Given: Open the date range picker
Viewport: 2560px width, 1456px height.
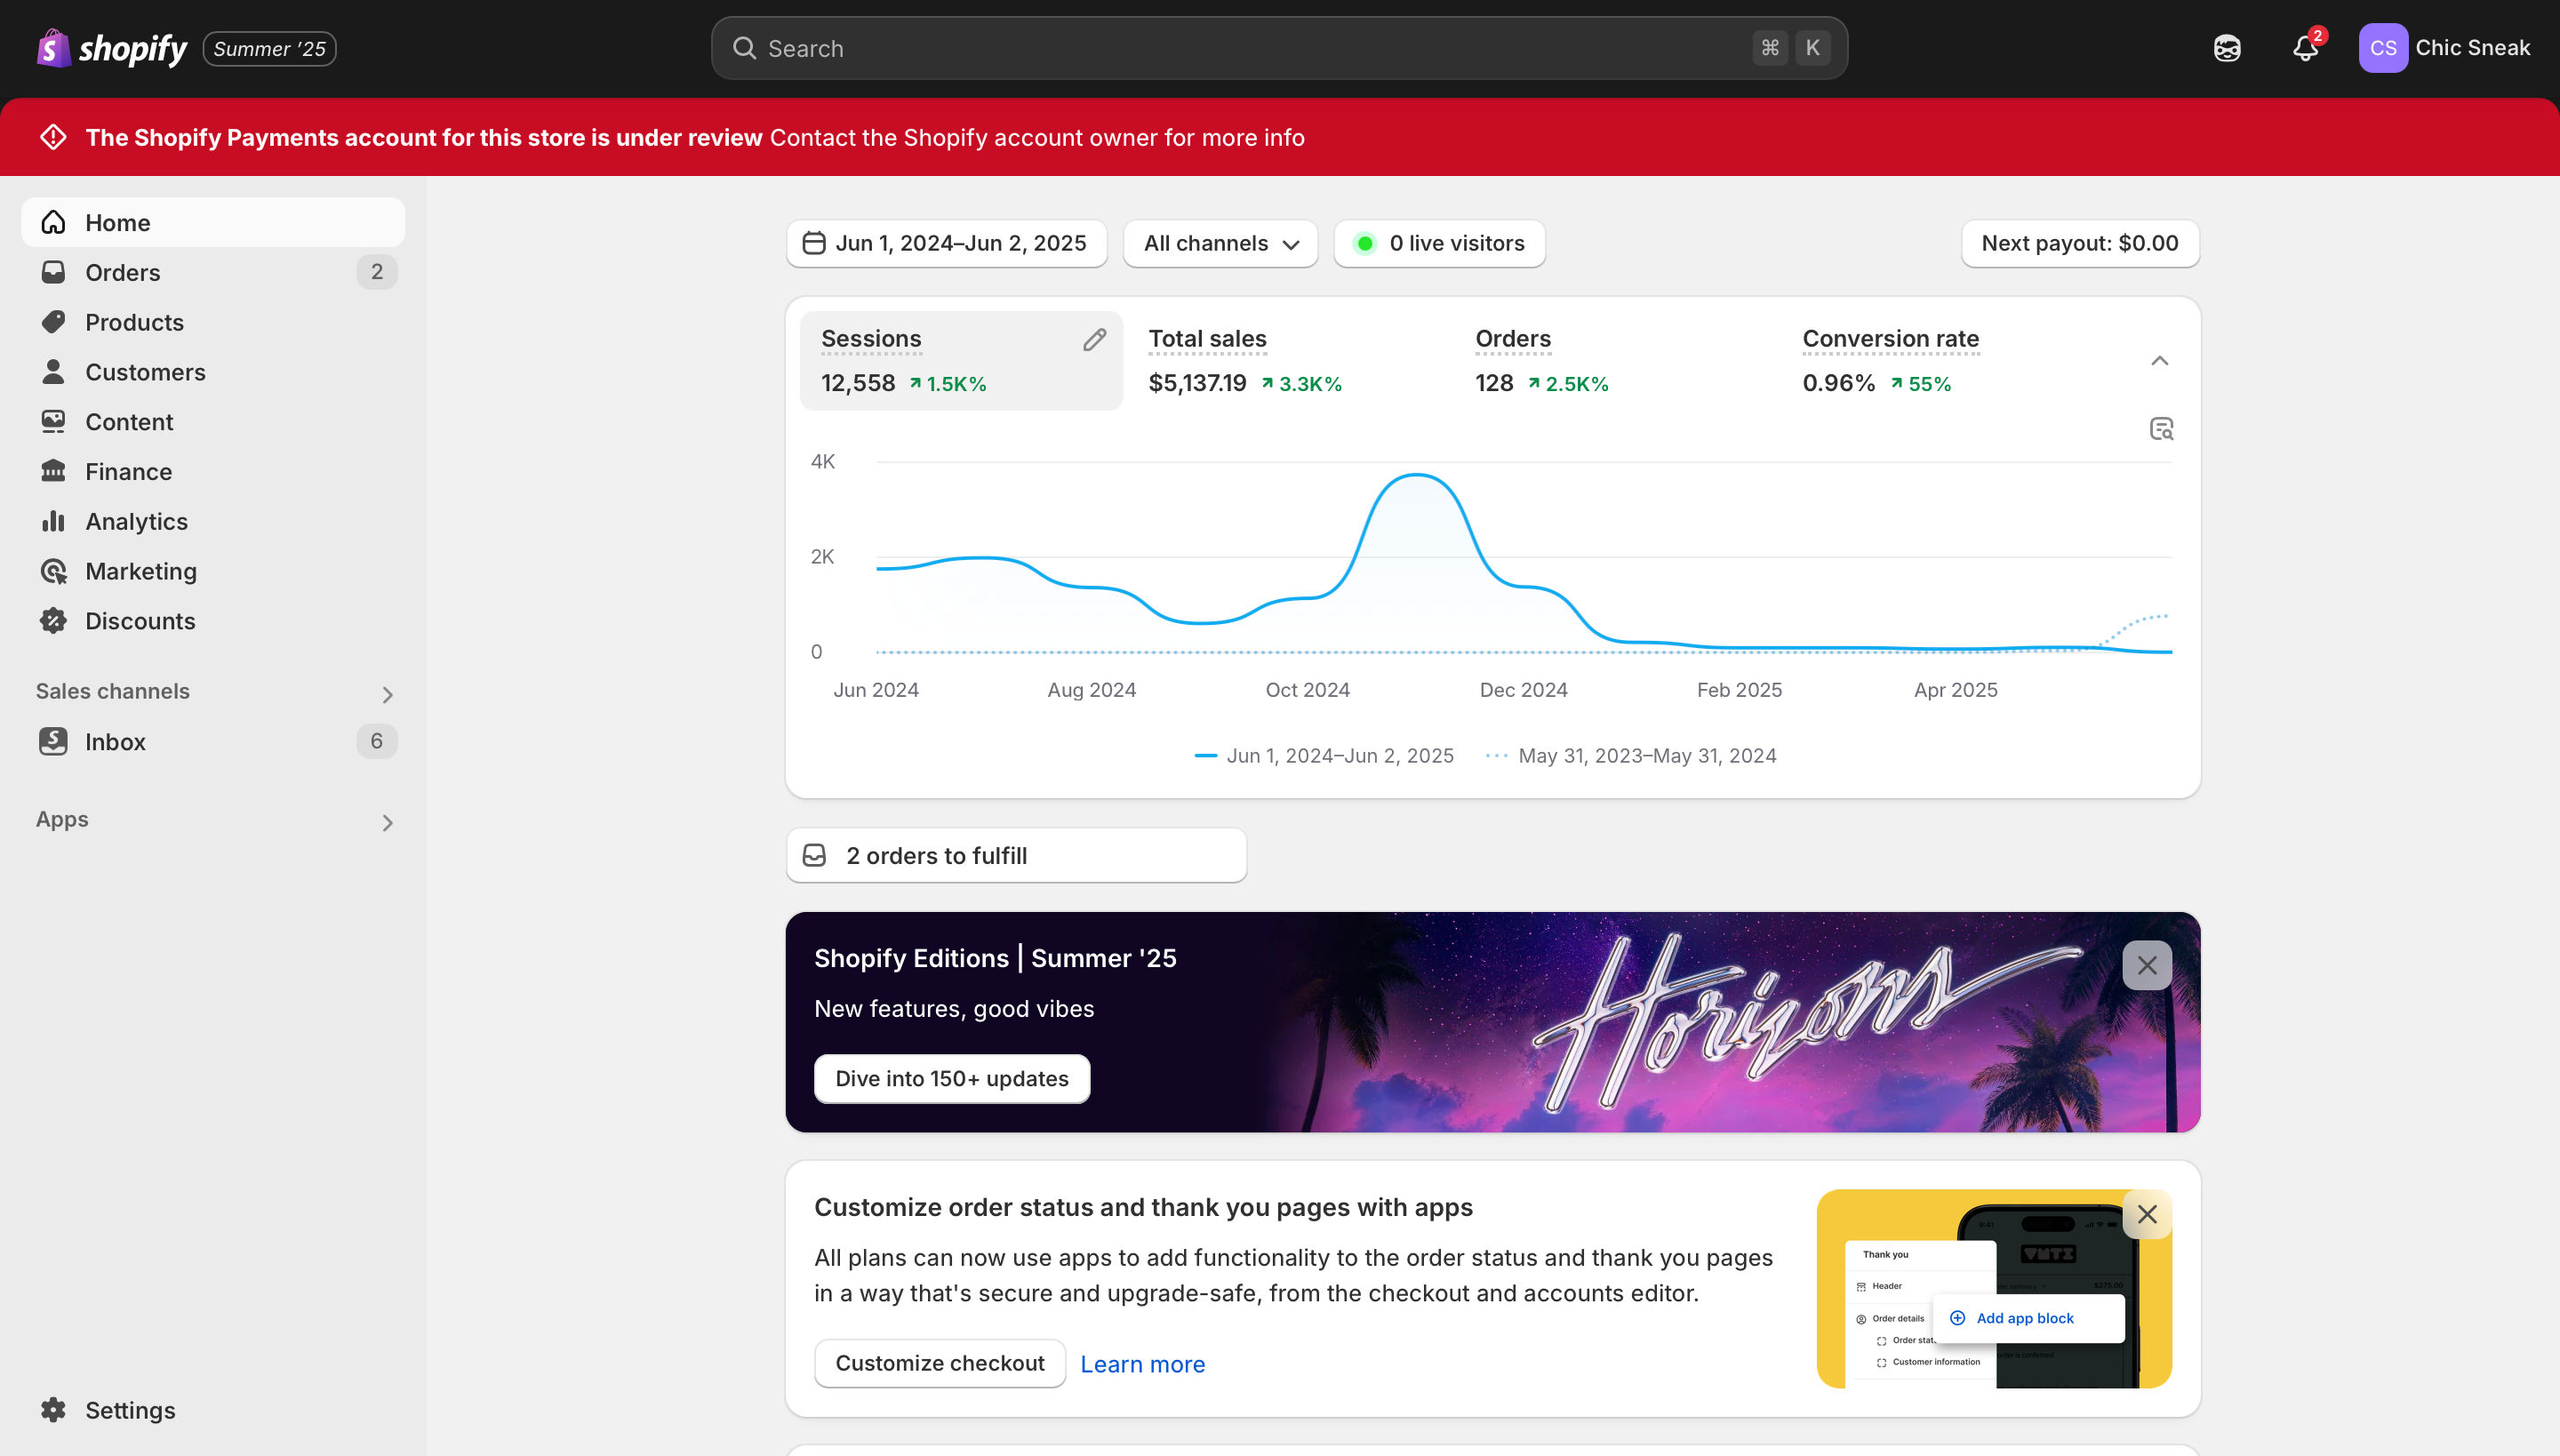Looking at the screenshot, I should click(946, 243).
